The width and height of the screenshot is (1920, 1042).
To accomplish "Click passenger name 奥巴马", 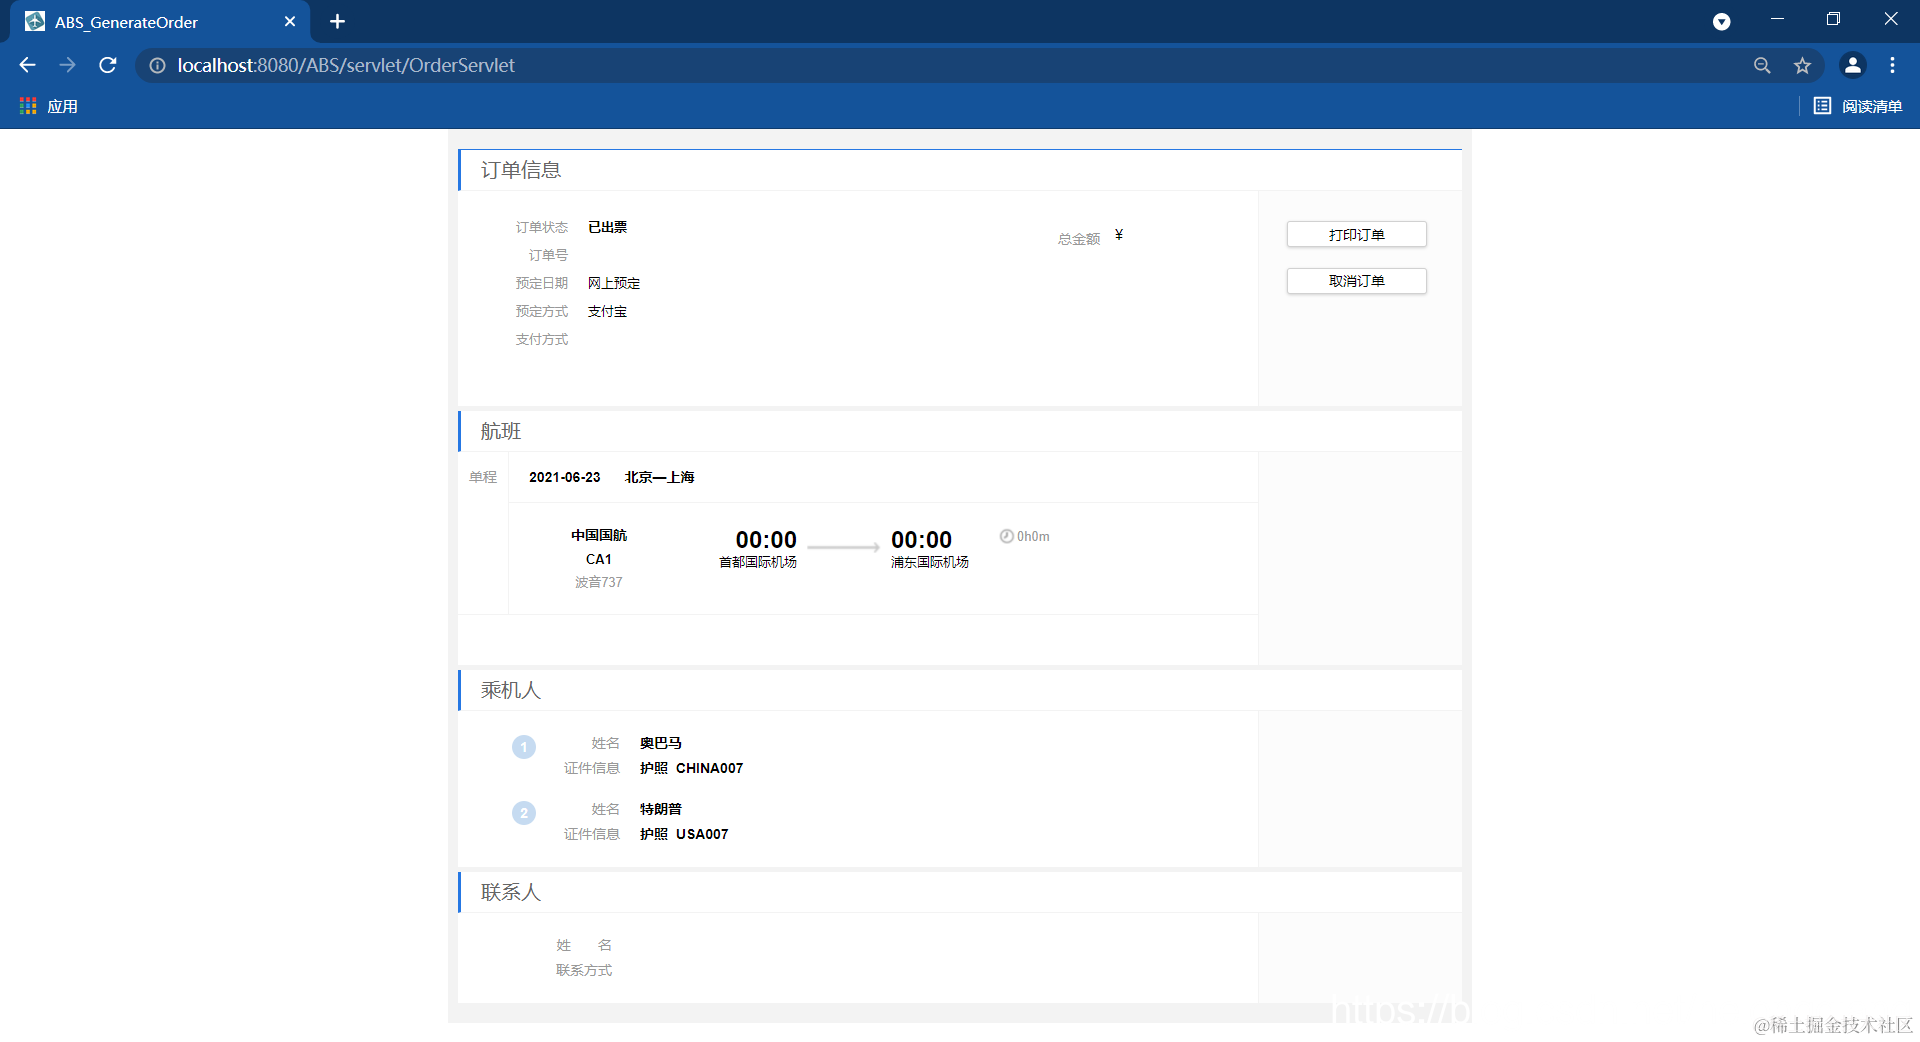I will (660, 743).
